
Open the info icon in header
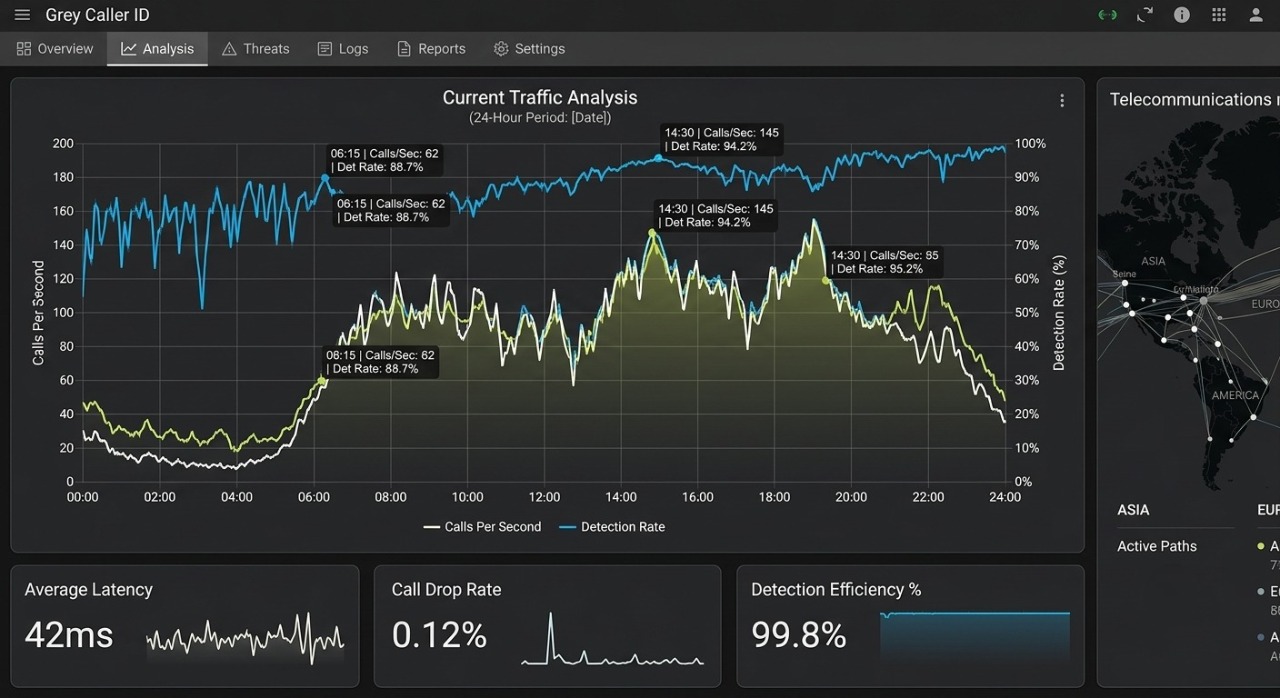[x=1182, y=15]
